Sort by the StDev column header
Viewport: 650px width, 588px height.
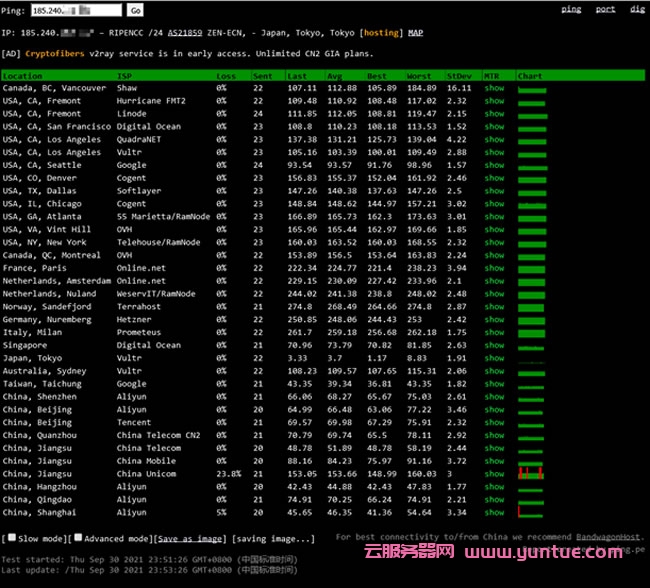point(459,76)
